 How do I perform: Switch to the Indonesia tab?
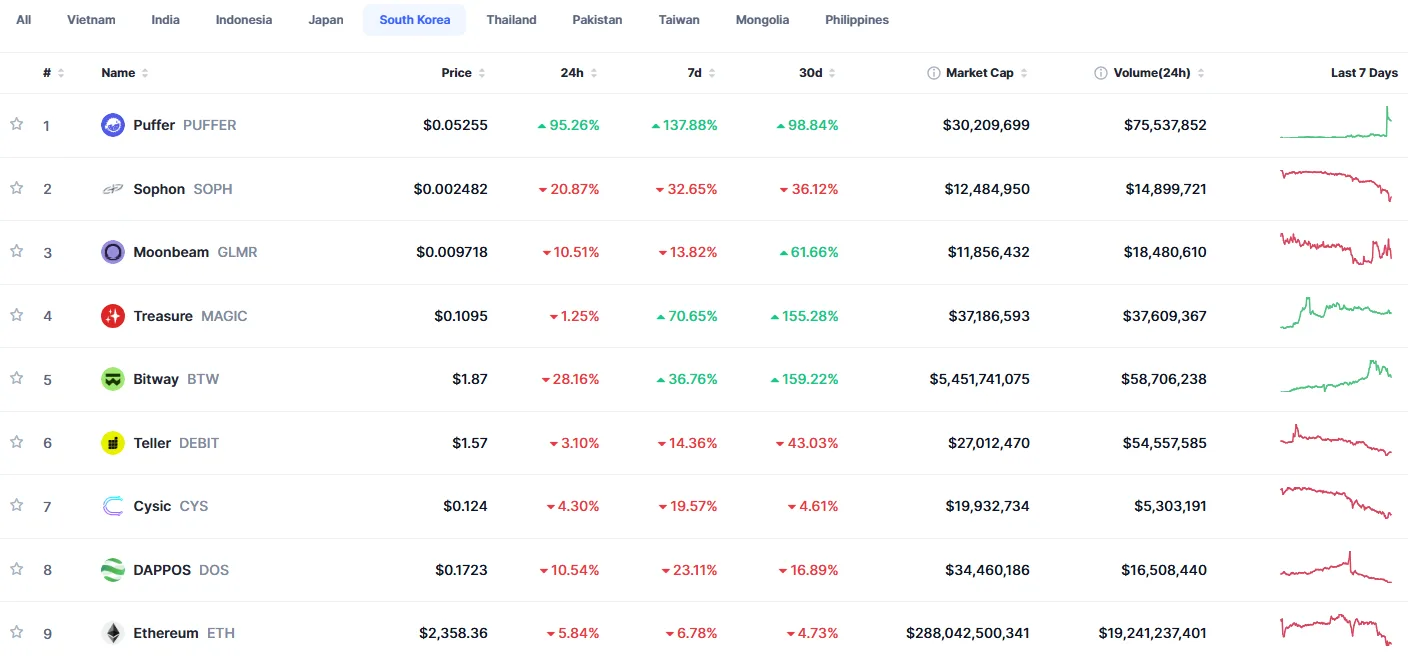(x=244, y=20)
